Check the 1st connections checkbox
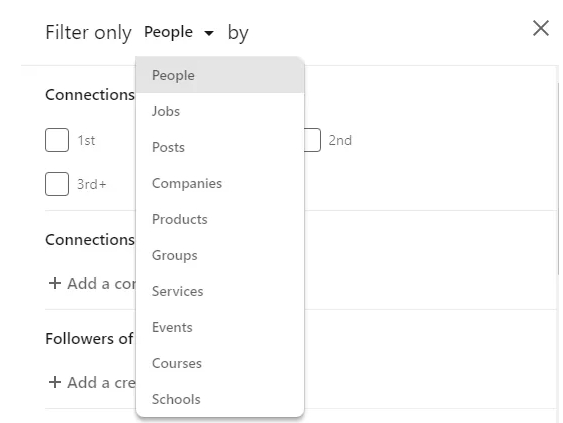Screen dimensions: 563x423 coord(57,140)
